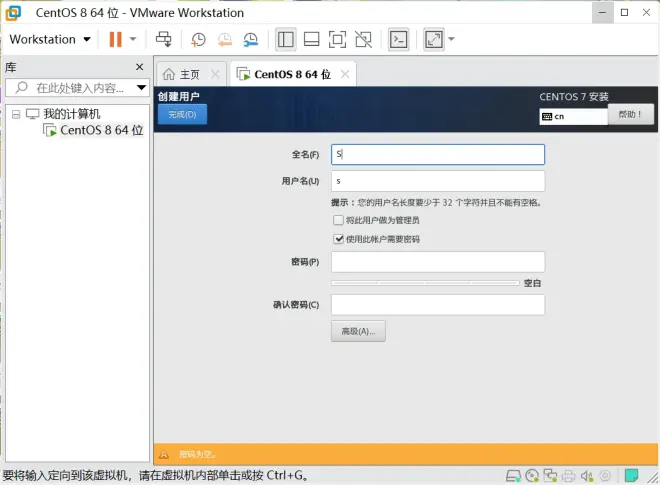Uncheck 使用此帐户需要密码 checkbox
The width and height of the screenshot is (660, 485).
338,239
